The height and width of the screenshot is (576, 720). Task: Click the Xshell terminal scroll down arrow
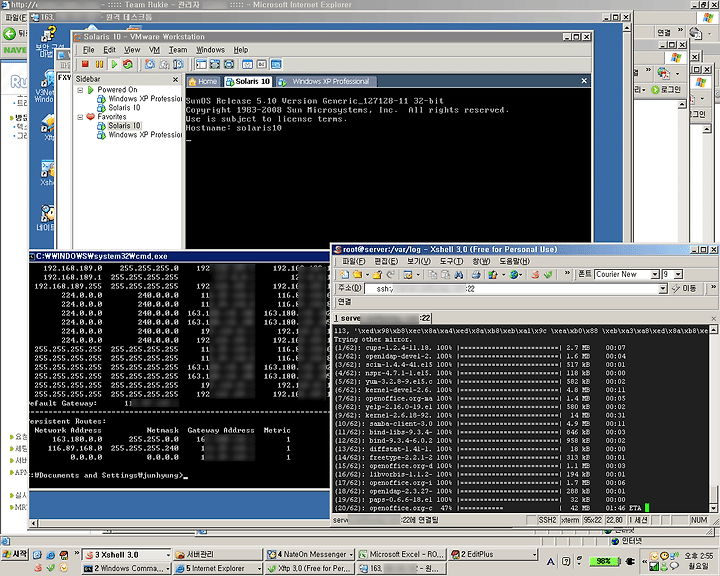tap(714, 508)
